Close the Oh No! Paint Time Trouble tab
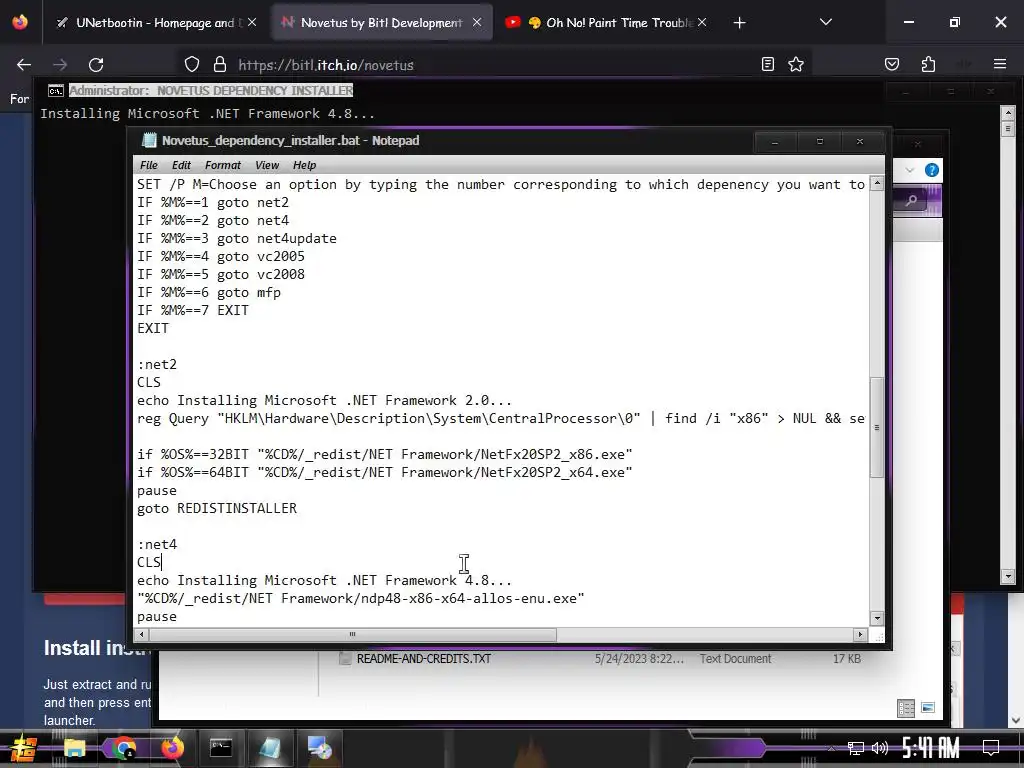This screenshot has height=768, width=1024. pyautogui.click(x=701, y=22)
